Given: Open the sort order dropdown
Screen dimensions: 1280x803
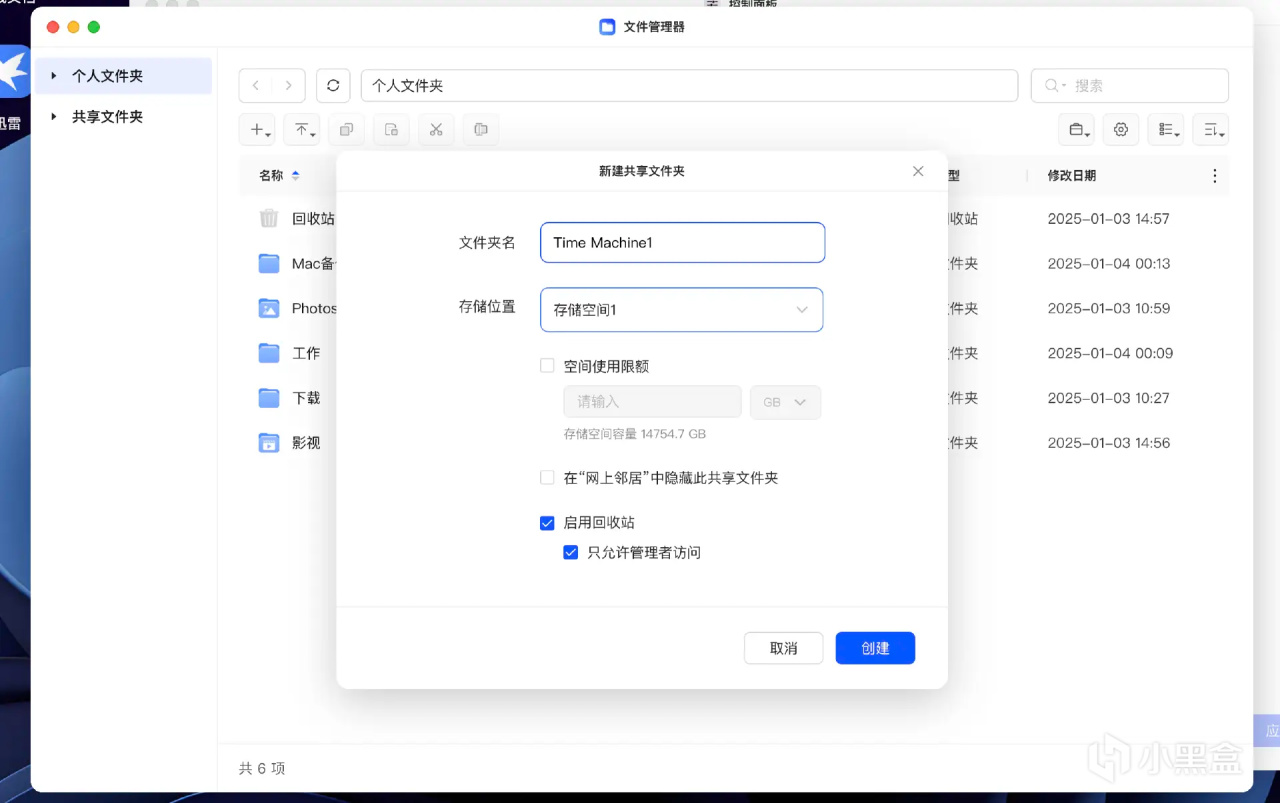Looking at the screenshot, I should (1211, 130).
